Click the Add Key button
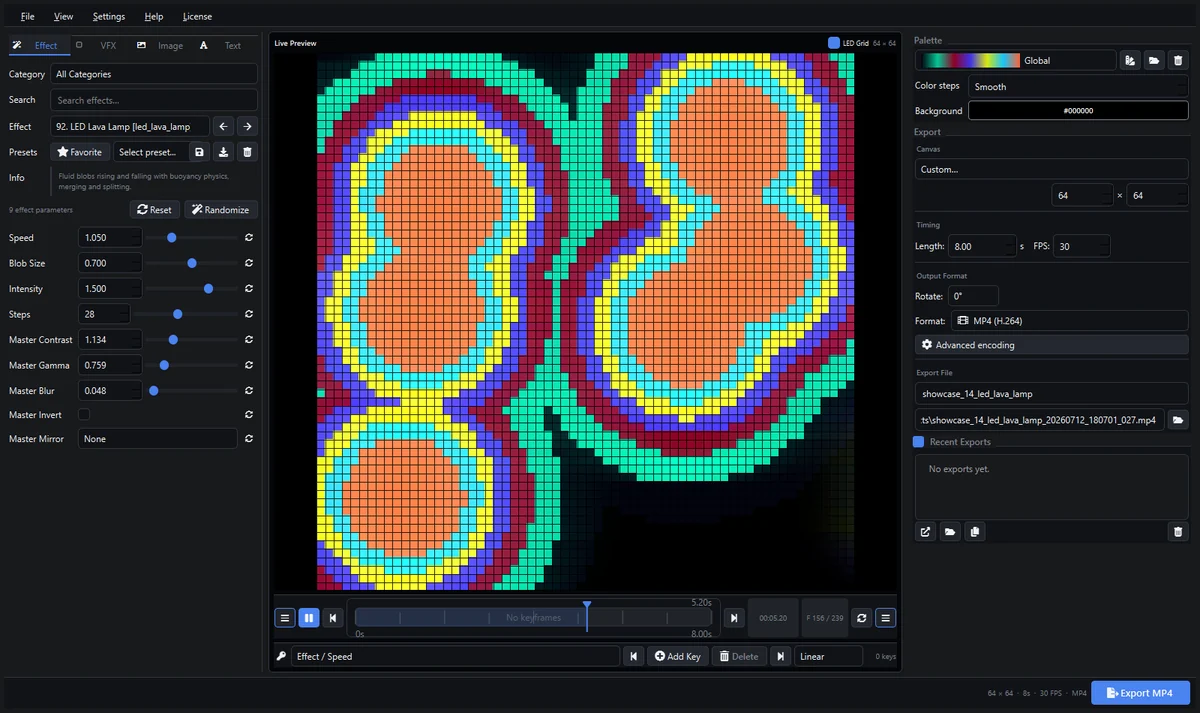 coord(678,656)
